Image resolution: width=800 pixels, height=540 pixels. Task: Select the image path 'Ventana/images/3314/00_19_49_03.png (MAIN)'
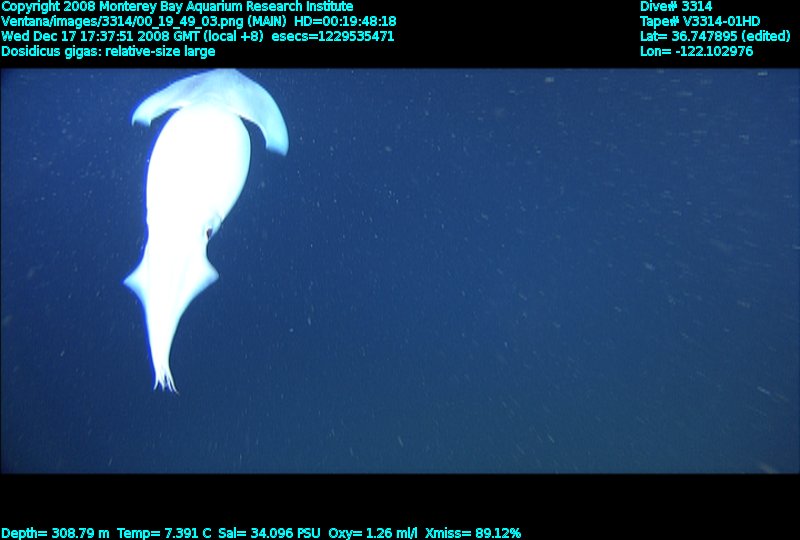pos(144,22)
